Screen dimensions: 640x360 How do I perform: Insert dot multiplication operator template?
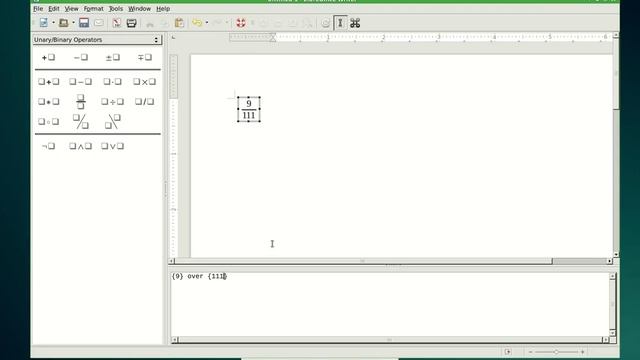point(113,82)
